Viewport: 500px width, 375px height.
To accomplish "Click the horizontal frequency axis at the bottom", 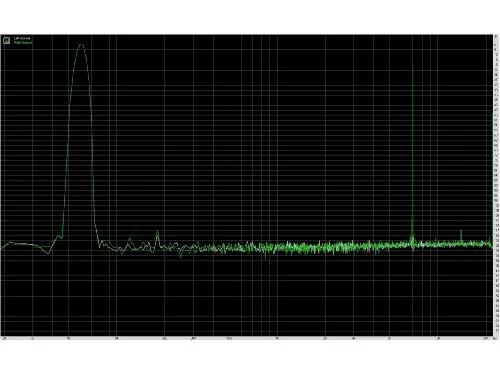I will coord(247,338).
